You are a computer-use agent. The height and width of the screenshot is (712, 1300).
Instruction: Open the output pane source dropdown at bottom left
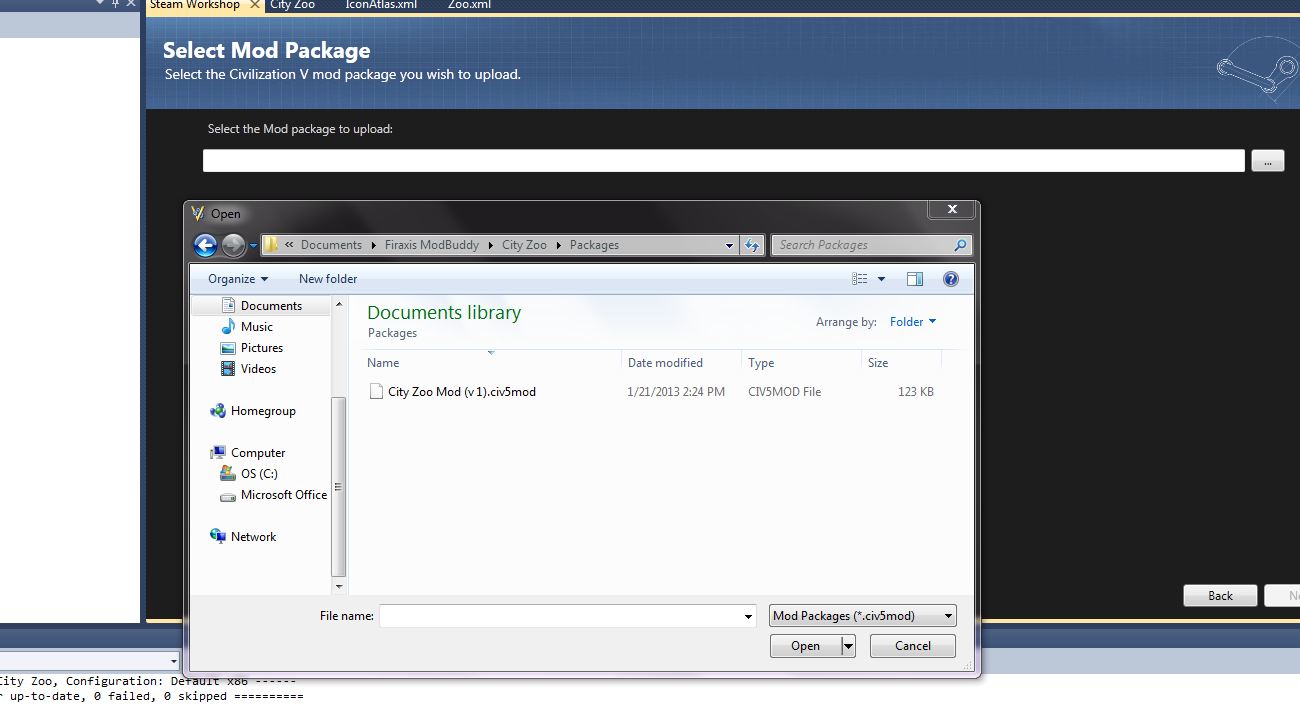pyautogui.click(x=173, y=661)
